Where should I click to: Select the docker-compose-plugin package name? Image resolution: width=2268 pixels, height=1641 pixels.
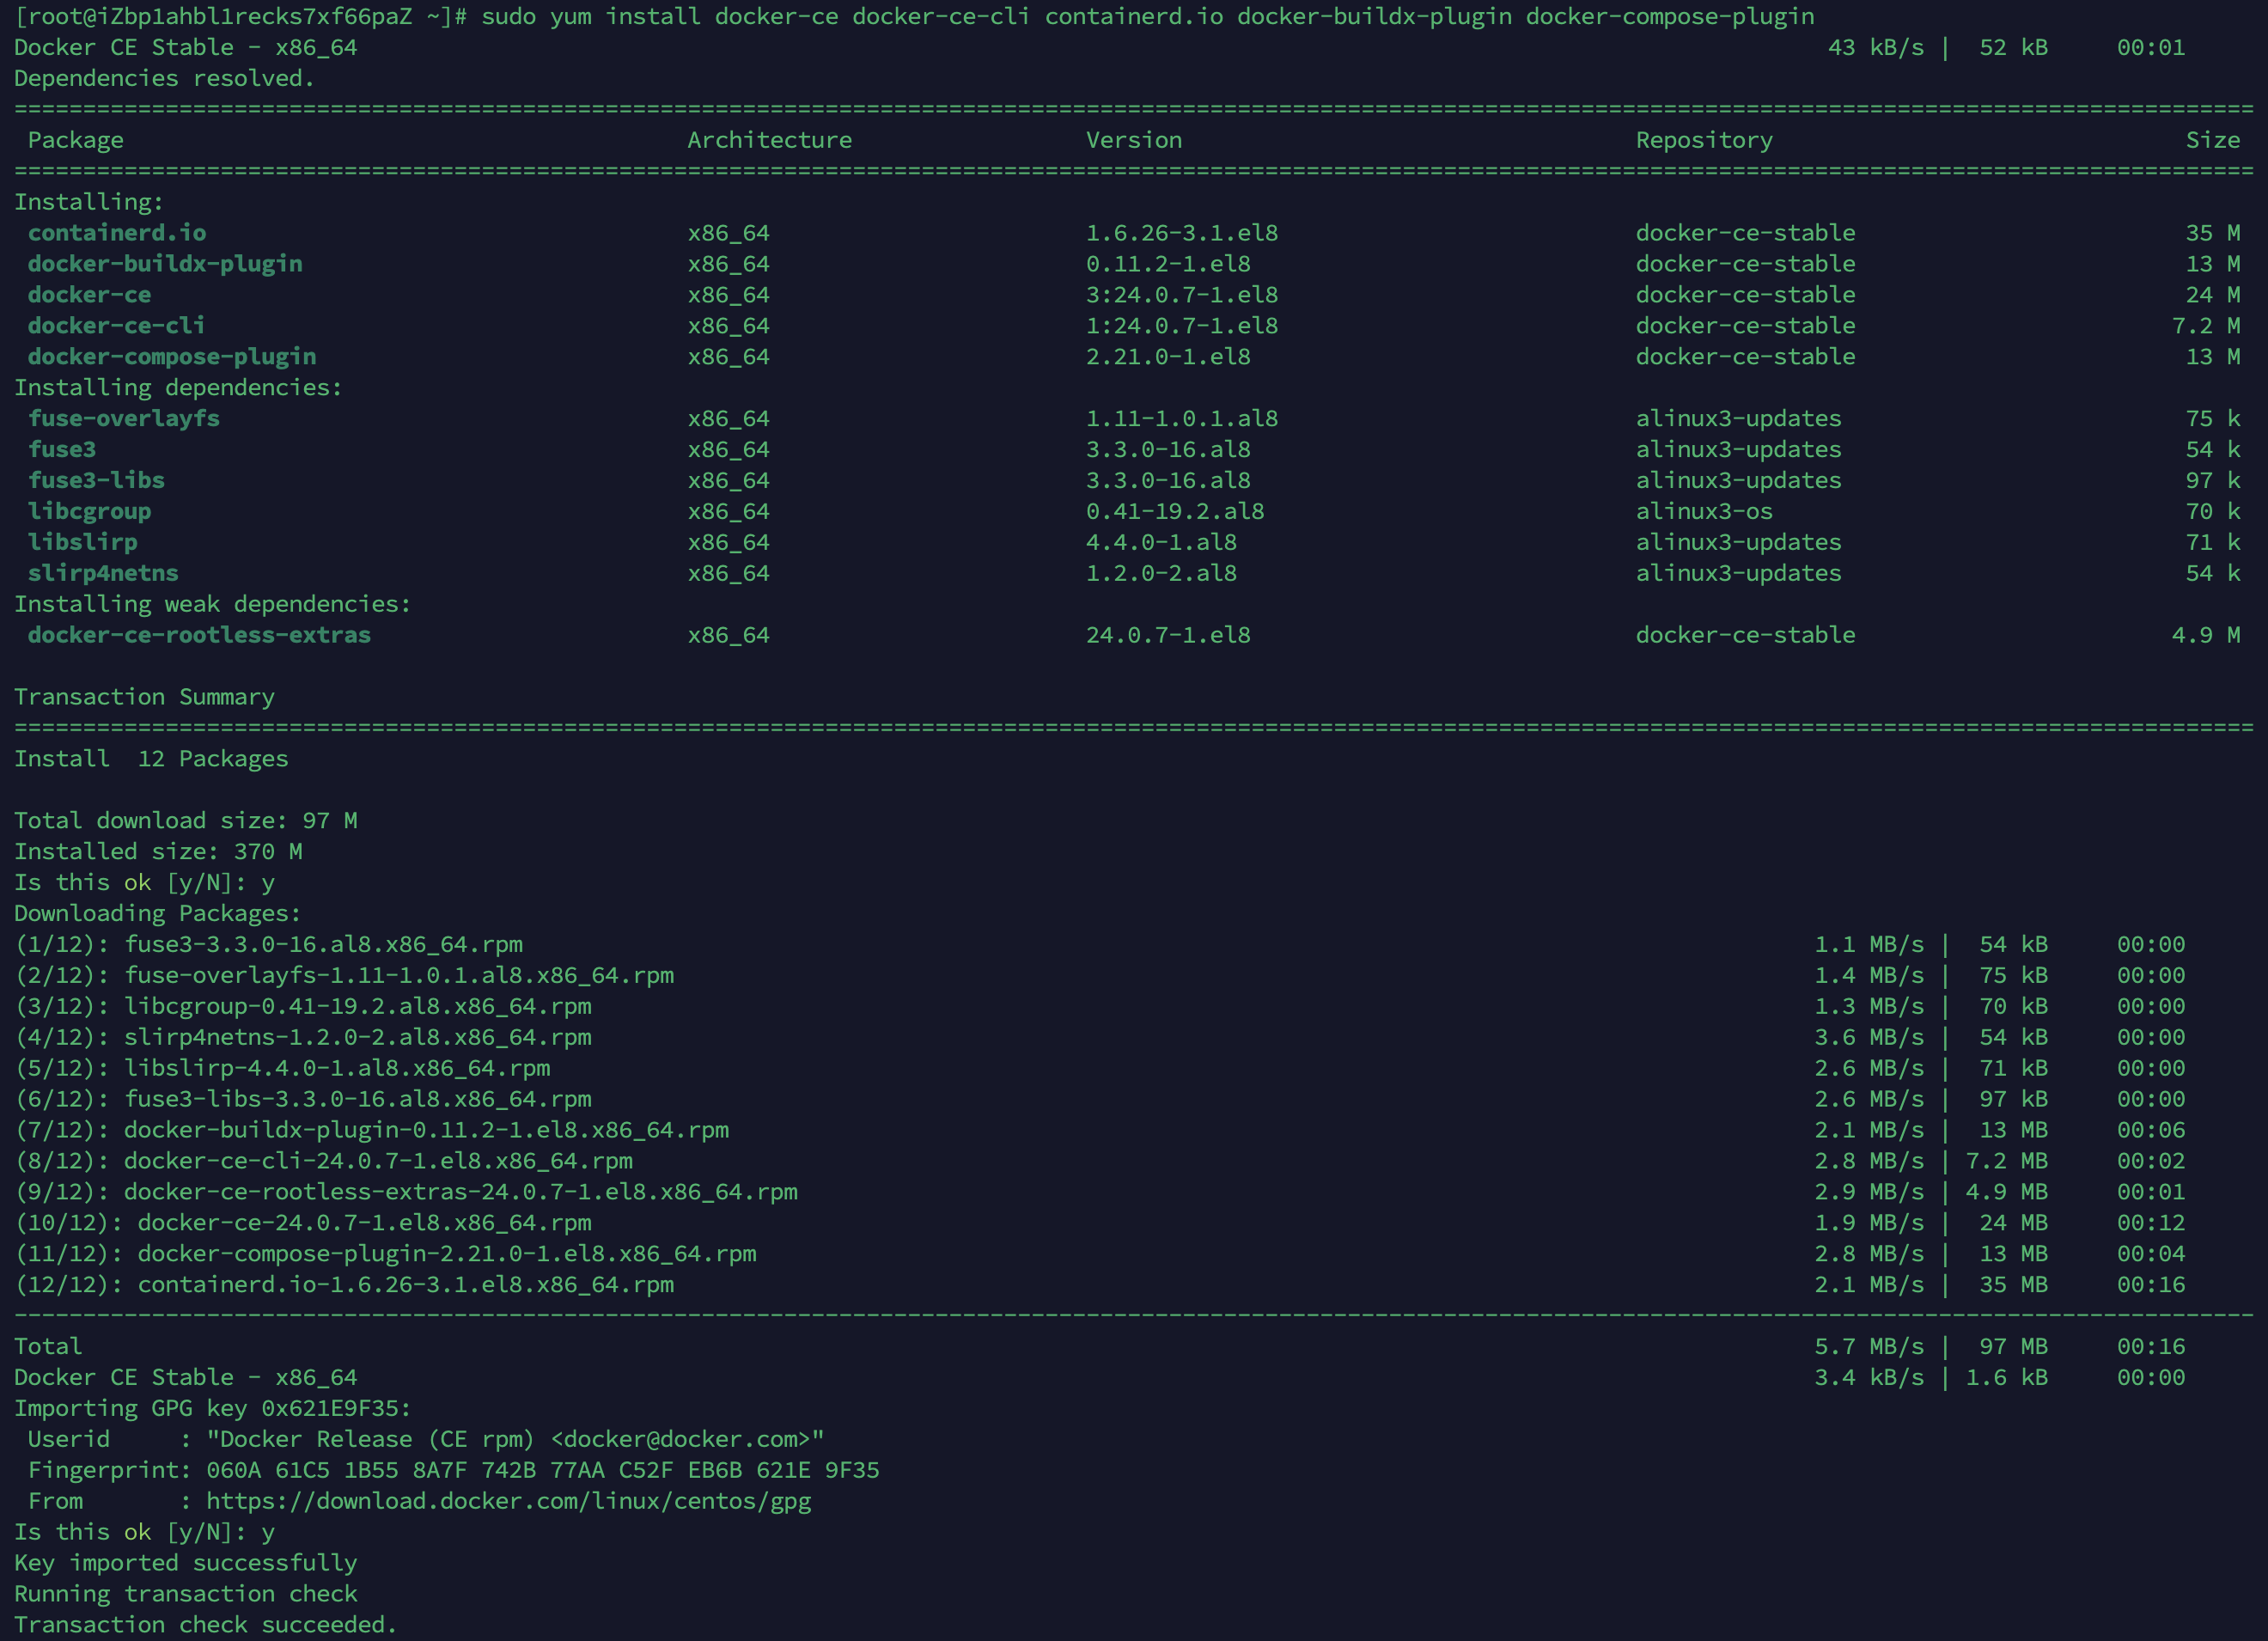click(170, 356)
